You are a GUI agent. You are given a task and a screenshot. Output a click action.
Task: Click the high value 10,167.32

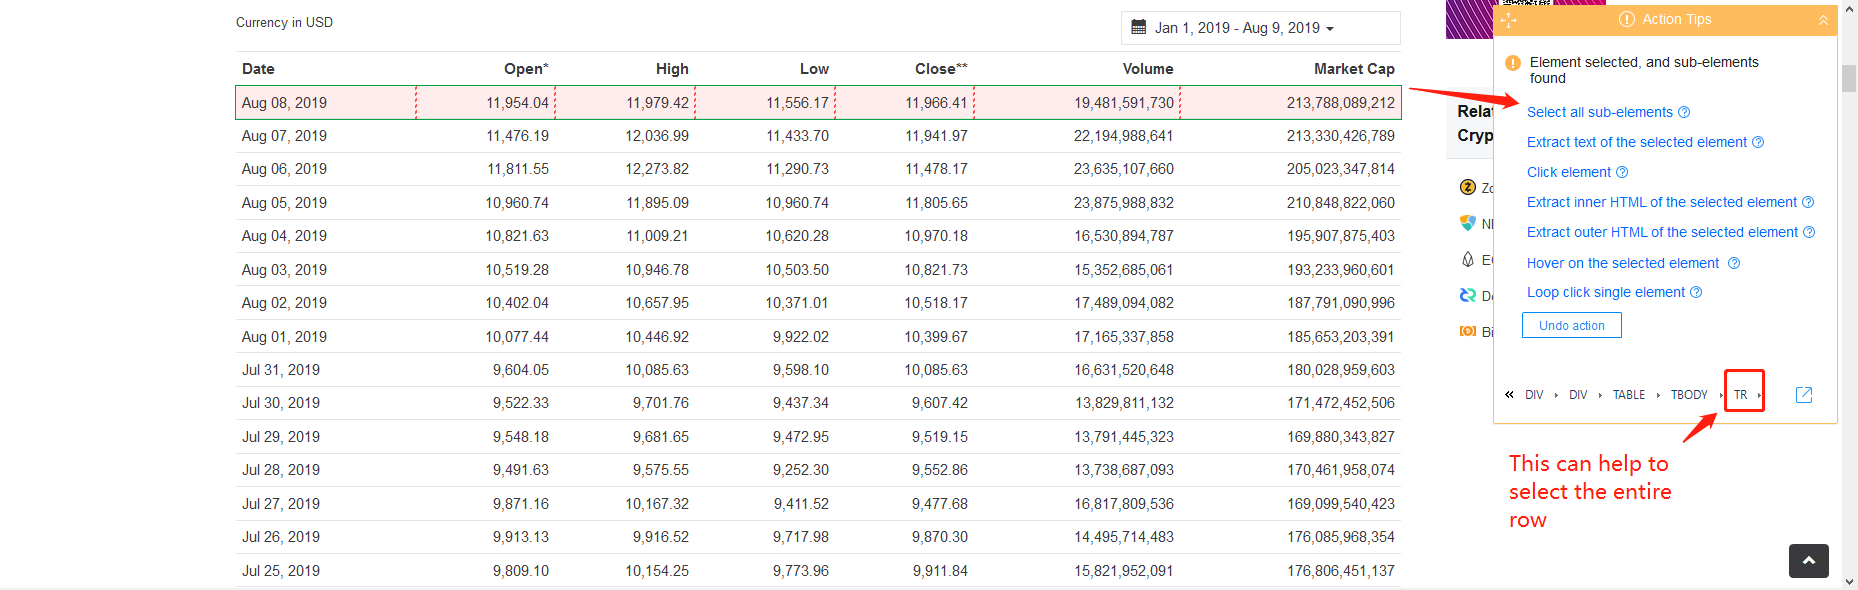pyautogui.click(x=657, y=504)
